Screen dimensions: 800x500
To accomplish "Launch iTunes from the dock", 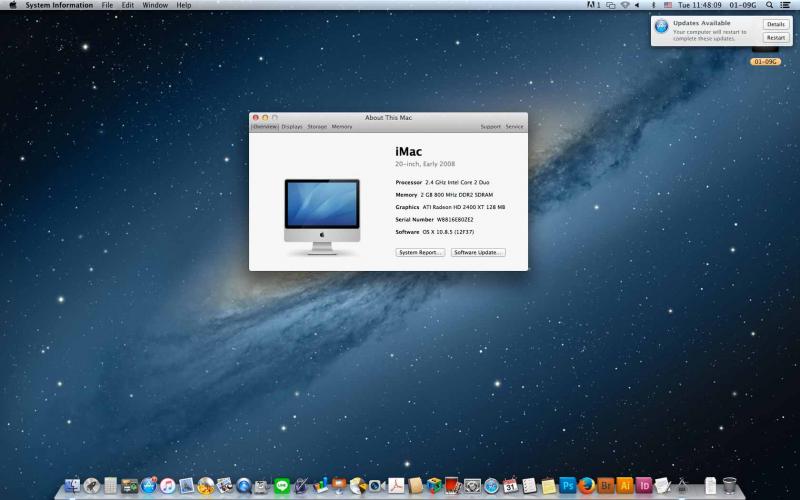I will coord(167,486).
